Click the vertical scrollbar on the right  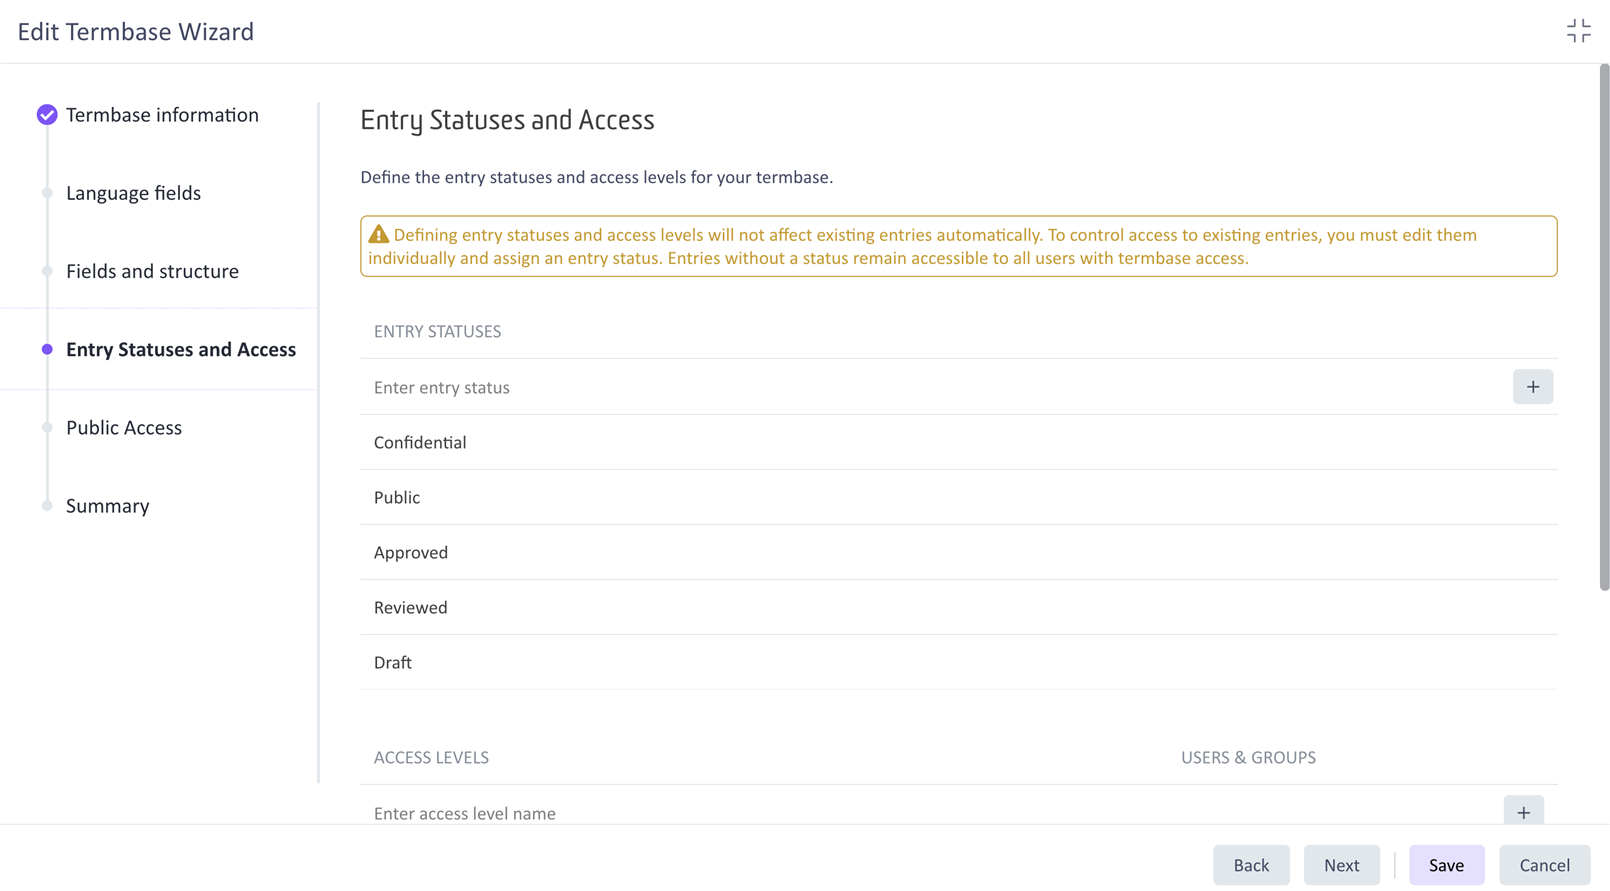tap(1603, 330)
